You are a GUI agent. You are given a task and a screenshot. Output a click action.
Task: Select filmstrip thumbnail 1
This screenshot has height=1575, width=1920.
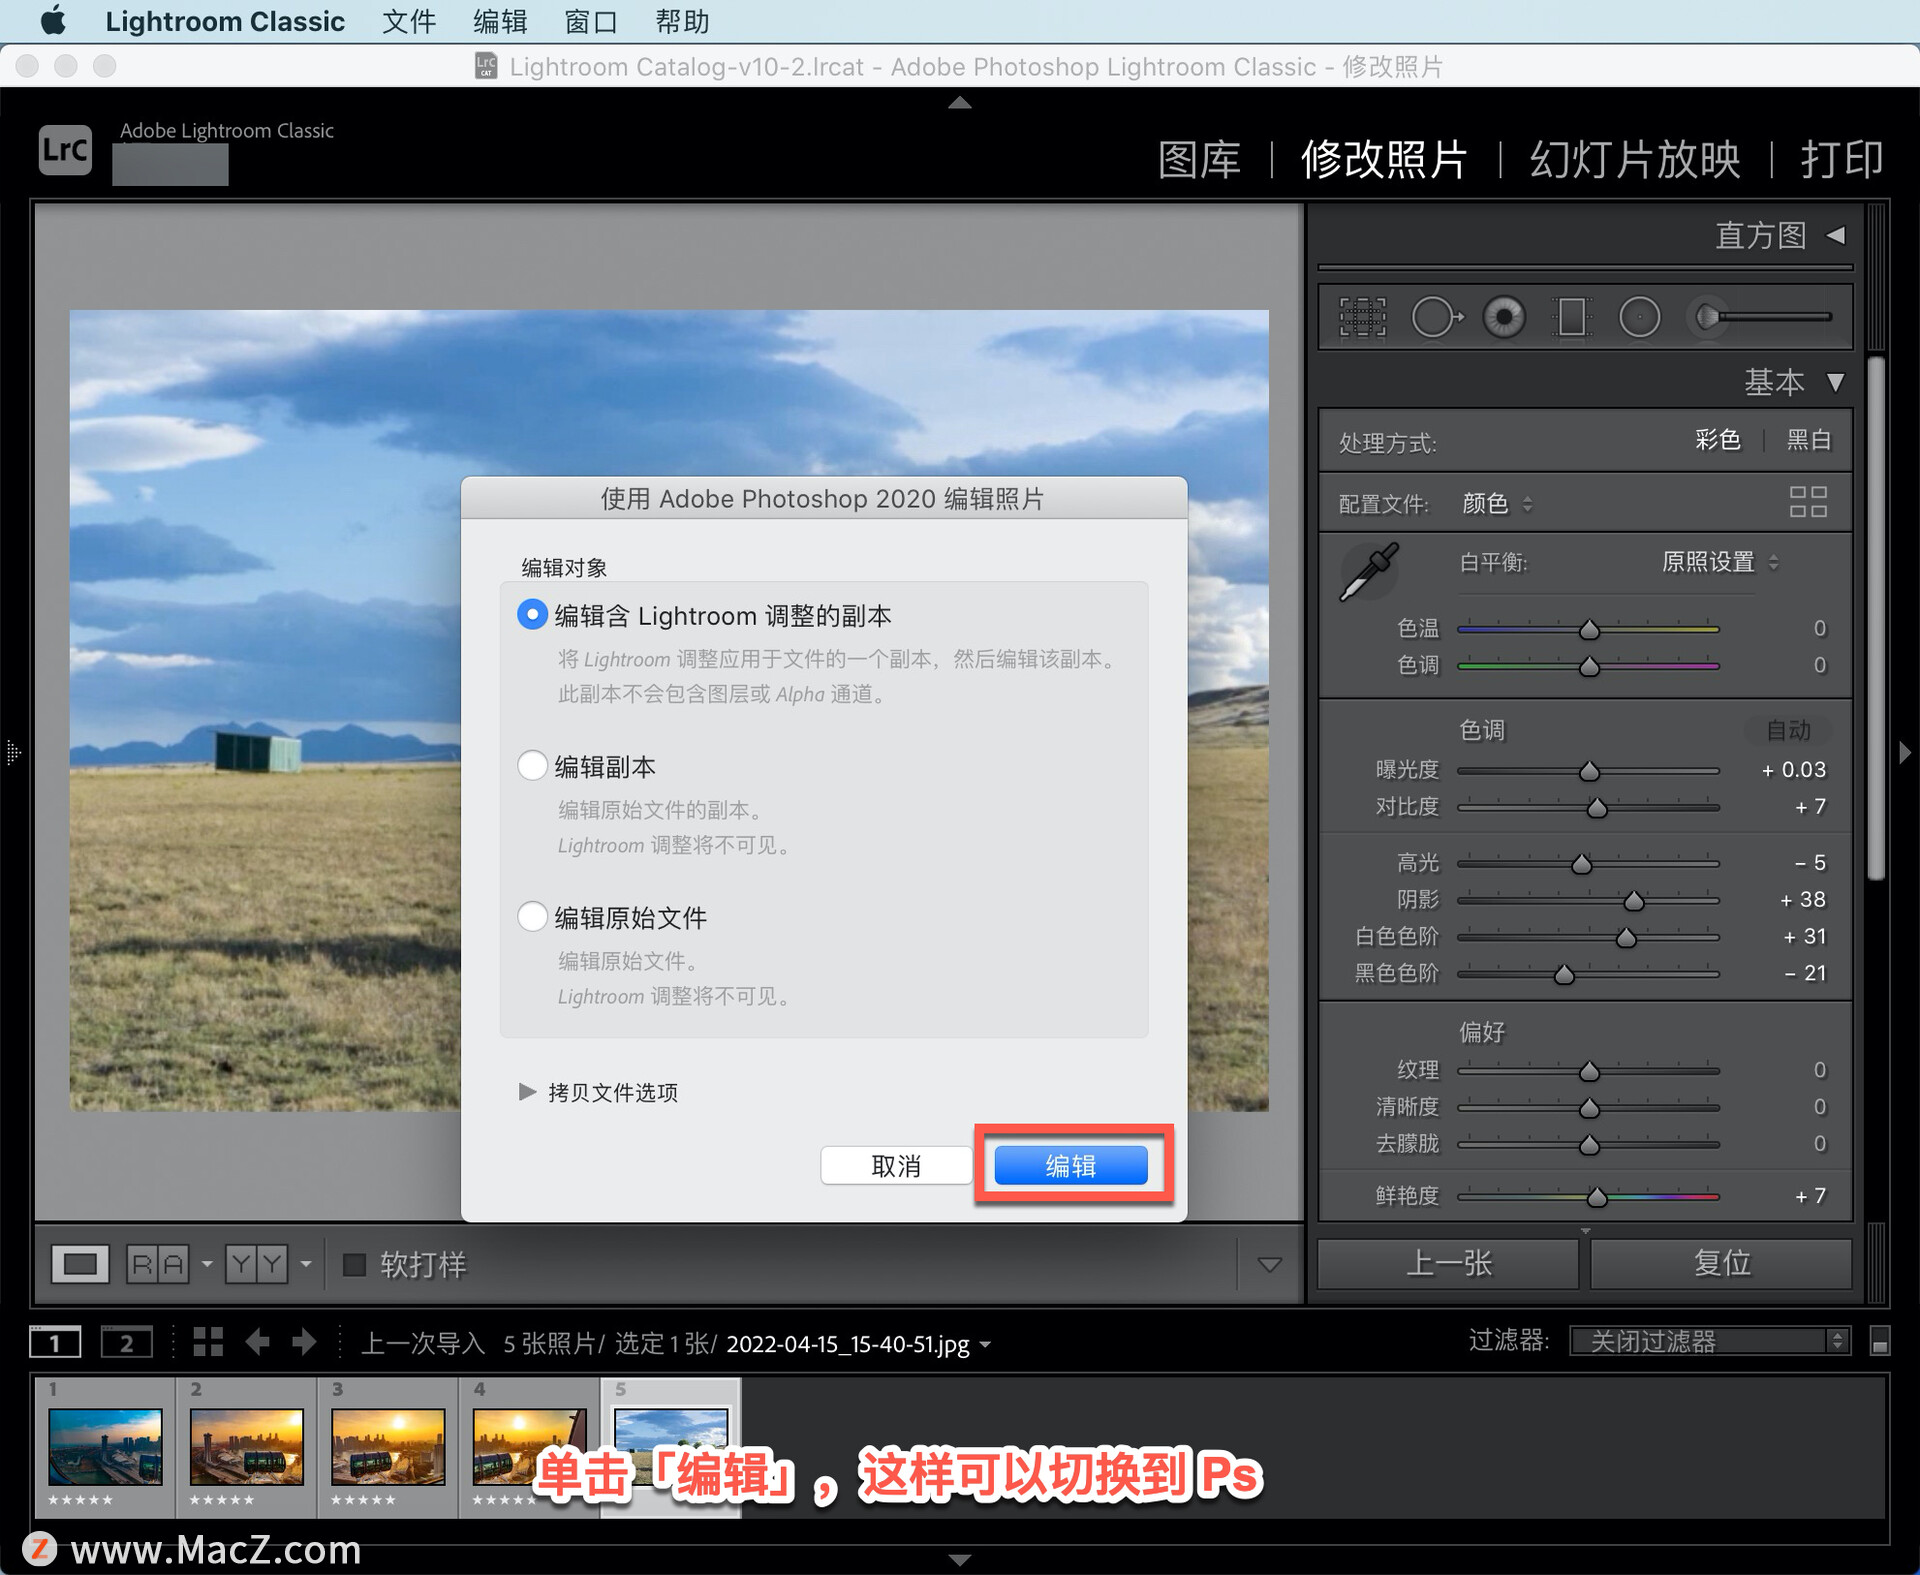tap(105, 1447)
